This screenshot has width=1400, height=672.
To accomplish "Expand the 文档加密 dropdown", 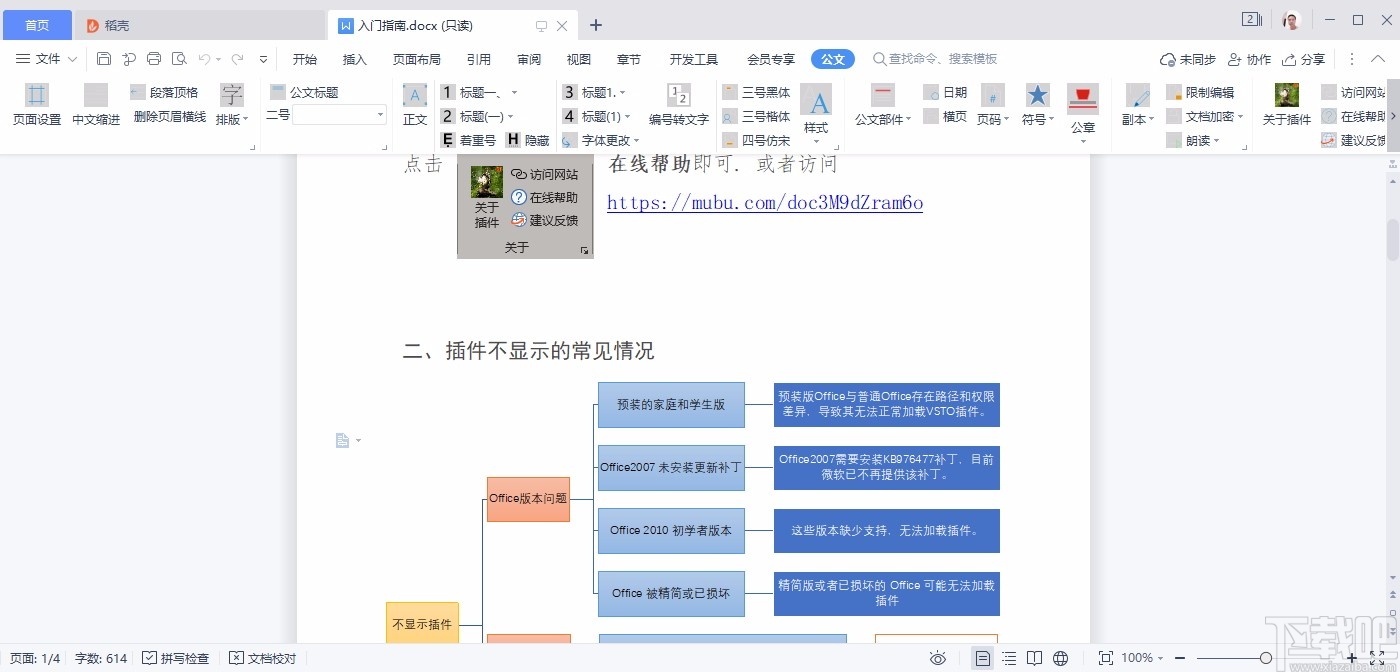I will click(x=1206, y=115).
